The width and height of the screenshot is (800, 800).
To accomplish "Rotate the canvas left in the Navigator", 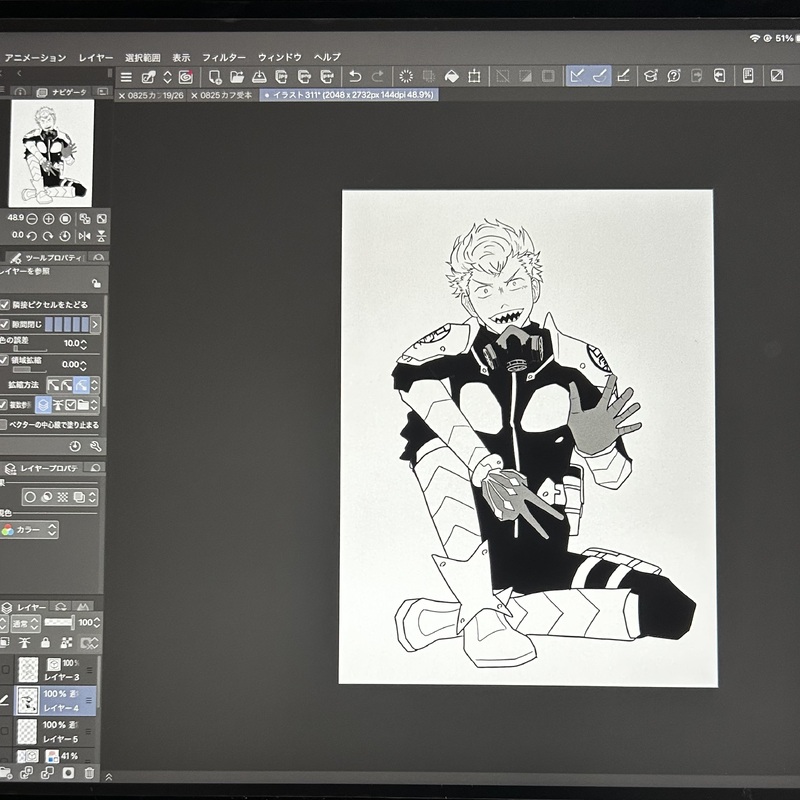I will [32, 236].
